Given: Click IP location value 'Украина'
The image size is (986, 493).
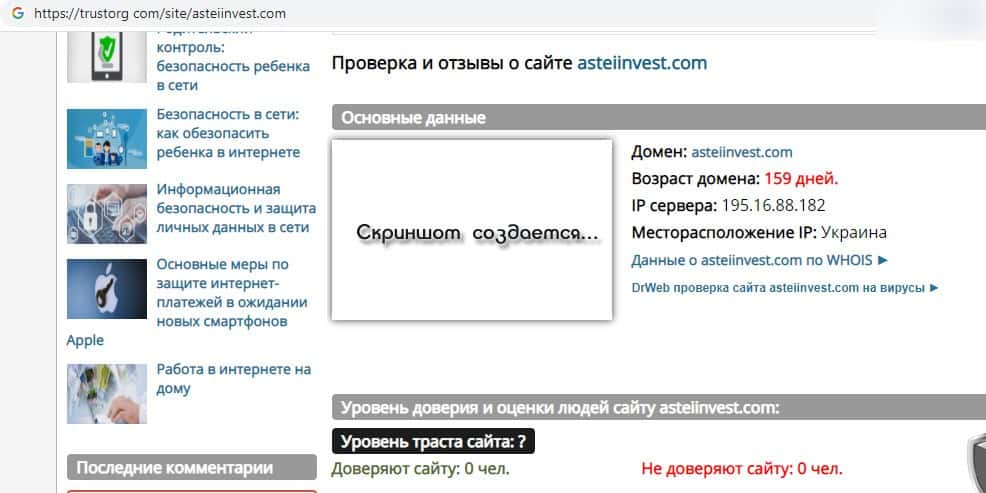Looking at the screenshot, I should click(x=854, y=233).
